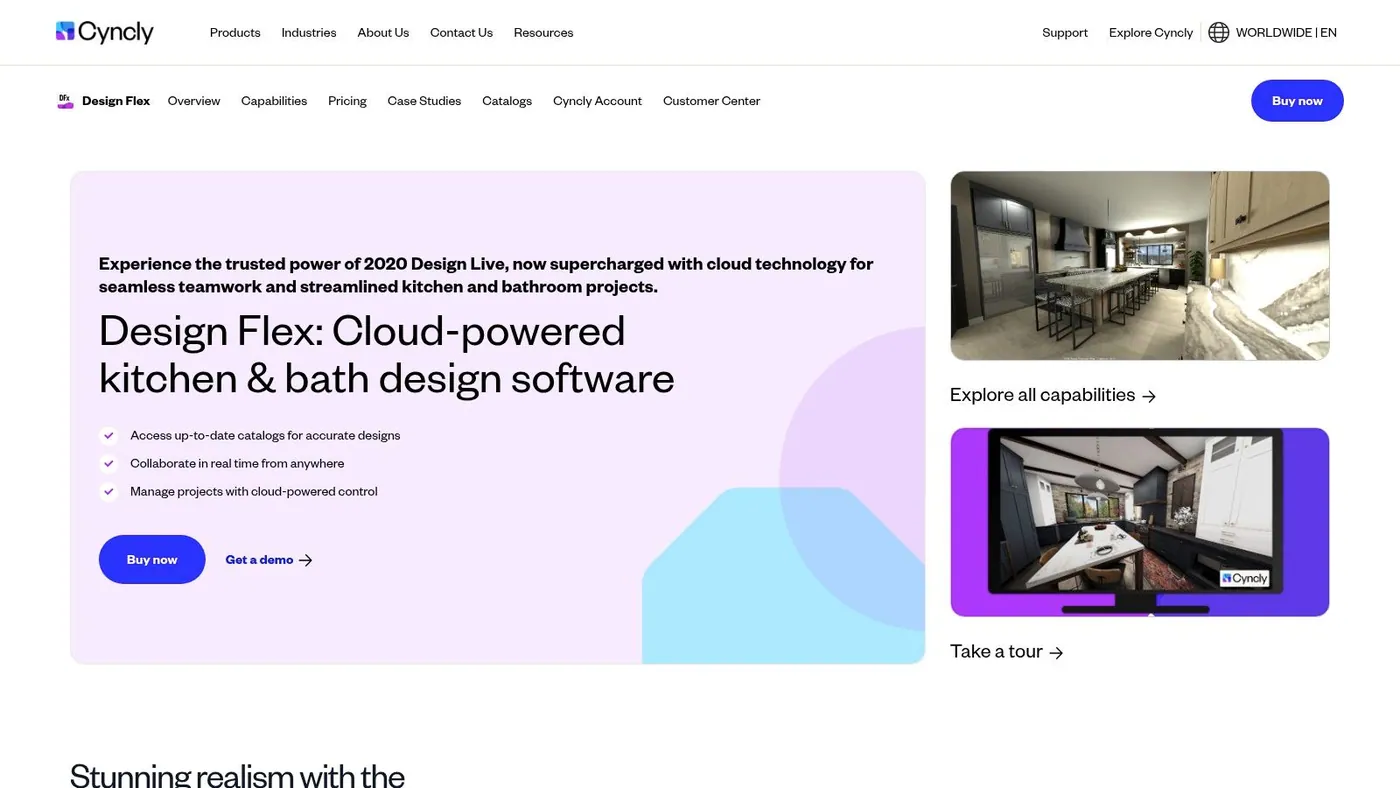1400x788 pixels.
Task: Click the globe language icon
Action: (x=1218, y=32)
